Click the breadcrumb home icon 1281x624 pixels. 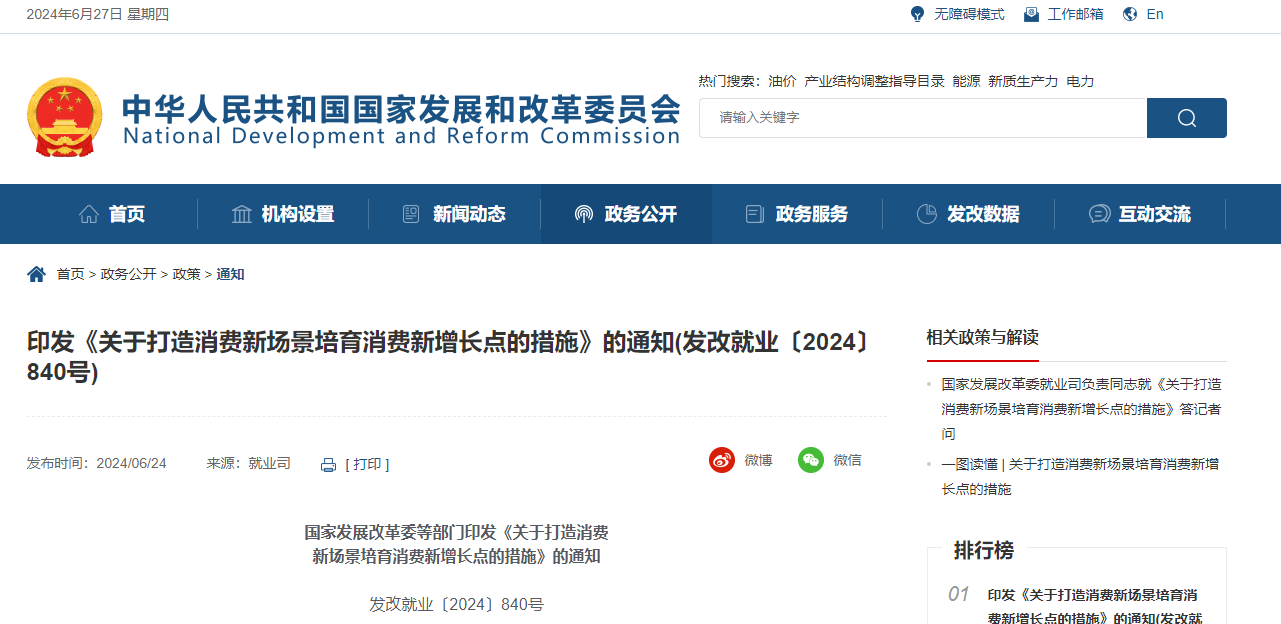tap(37, 274)
